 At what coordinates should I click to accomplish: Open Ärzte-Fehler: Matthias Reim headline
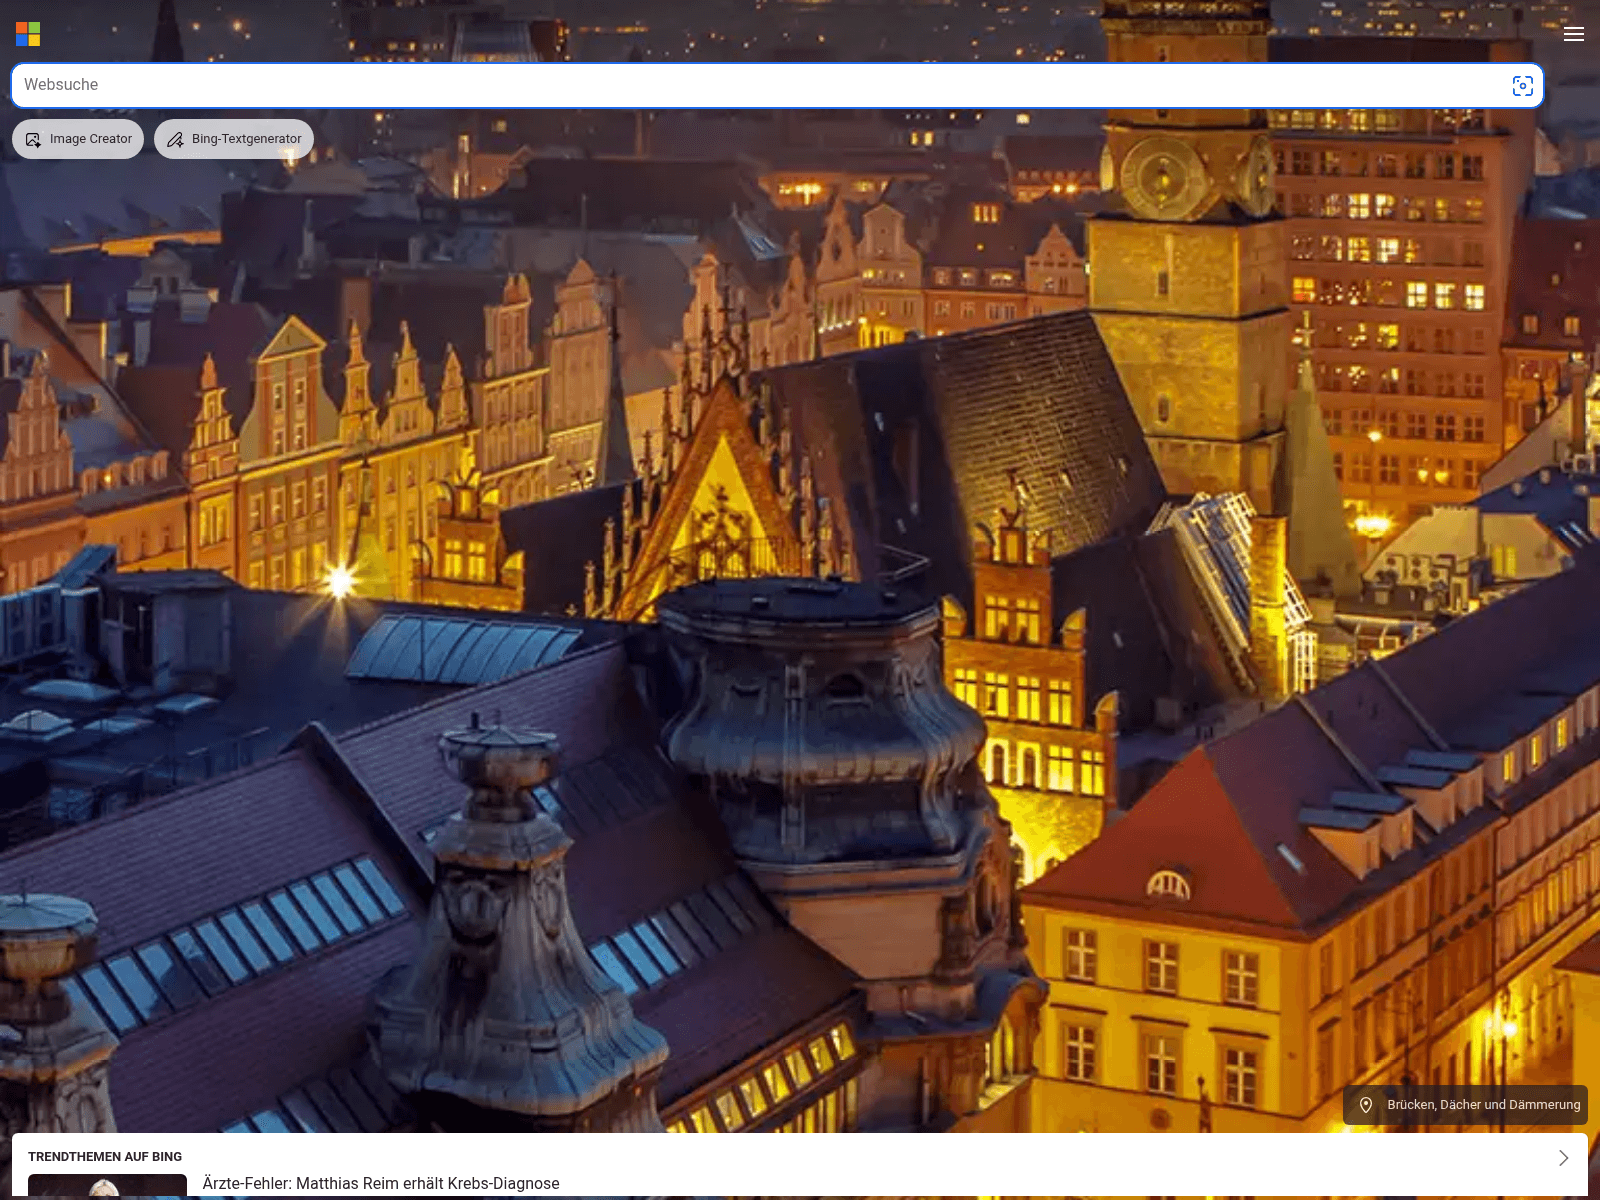point(381,1183)
